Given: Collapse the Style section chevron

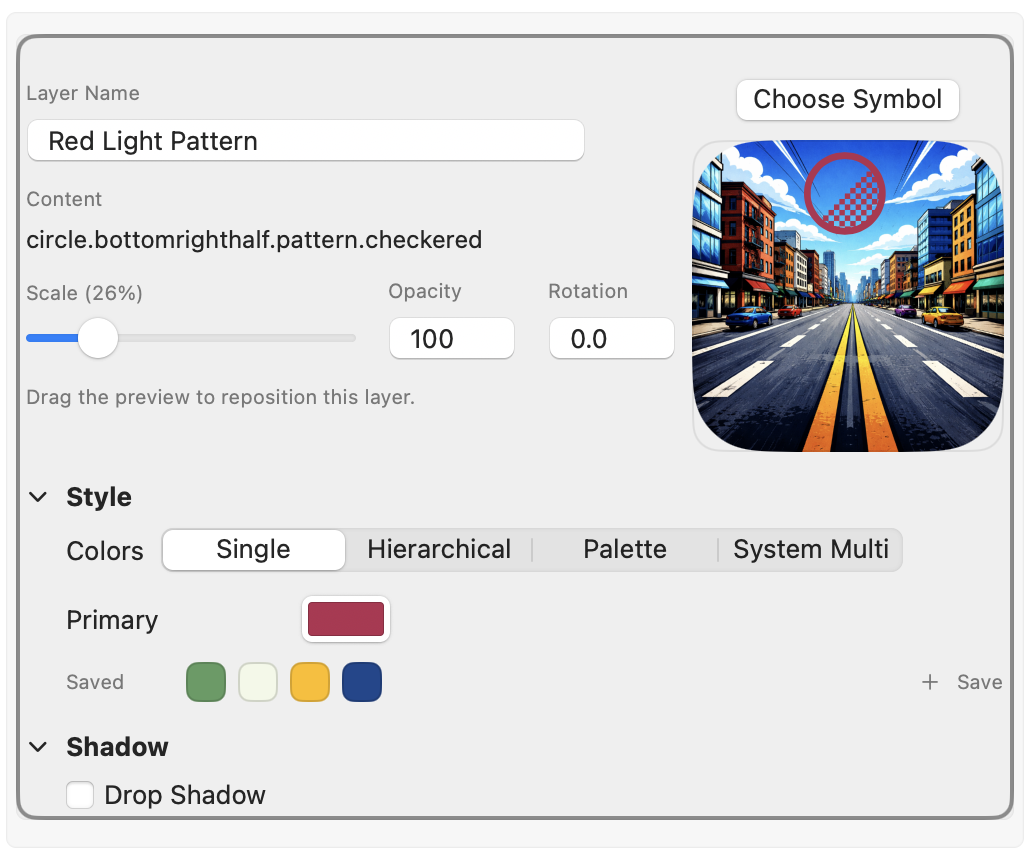Looking at the screenshot, I should coord(38,497).
